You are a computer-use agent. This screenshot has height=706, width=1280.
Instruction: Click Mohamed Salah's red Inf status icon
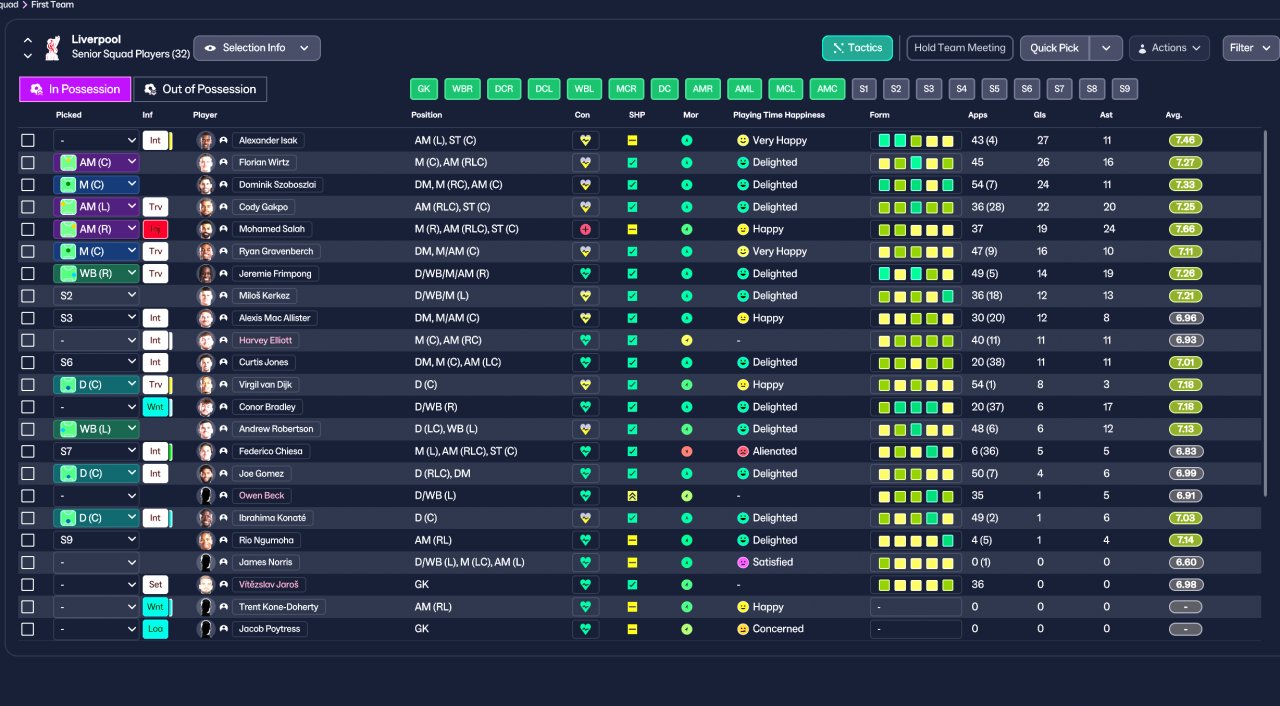[x=155, y=229]
